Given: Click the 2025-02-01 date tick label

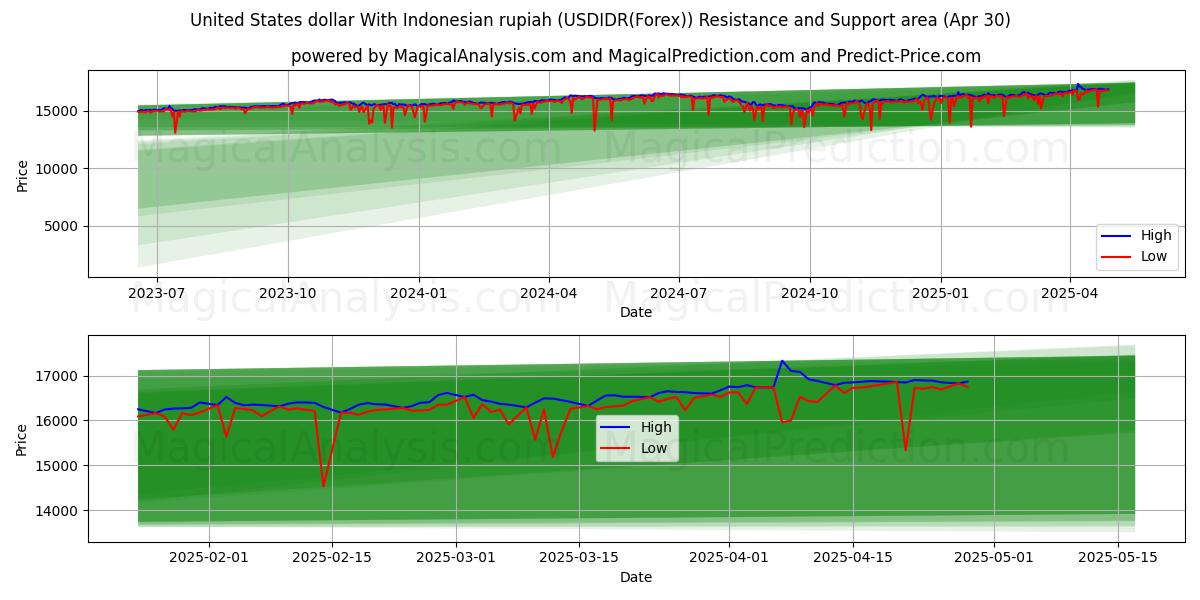Looking at the screenshot, I should click(x=209, y=559).
